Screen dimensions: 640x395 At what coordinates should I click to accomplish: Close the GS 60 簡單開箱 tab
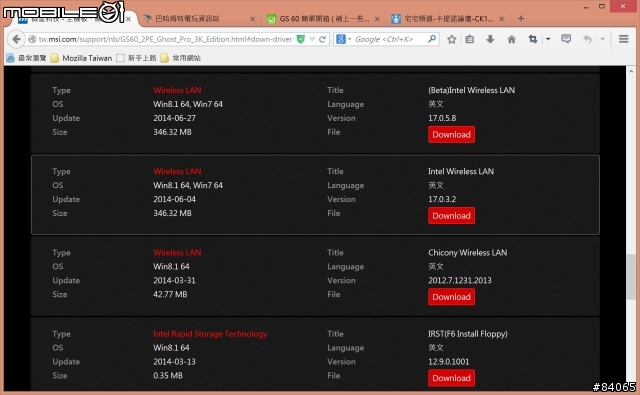[377, 19]
